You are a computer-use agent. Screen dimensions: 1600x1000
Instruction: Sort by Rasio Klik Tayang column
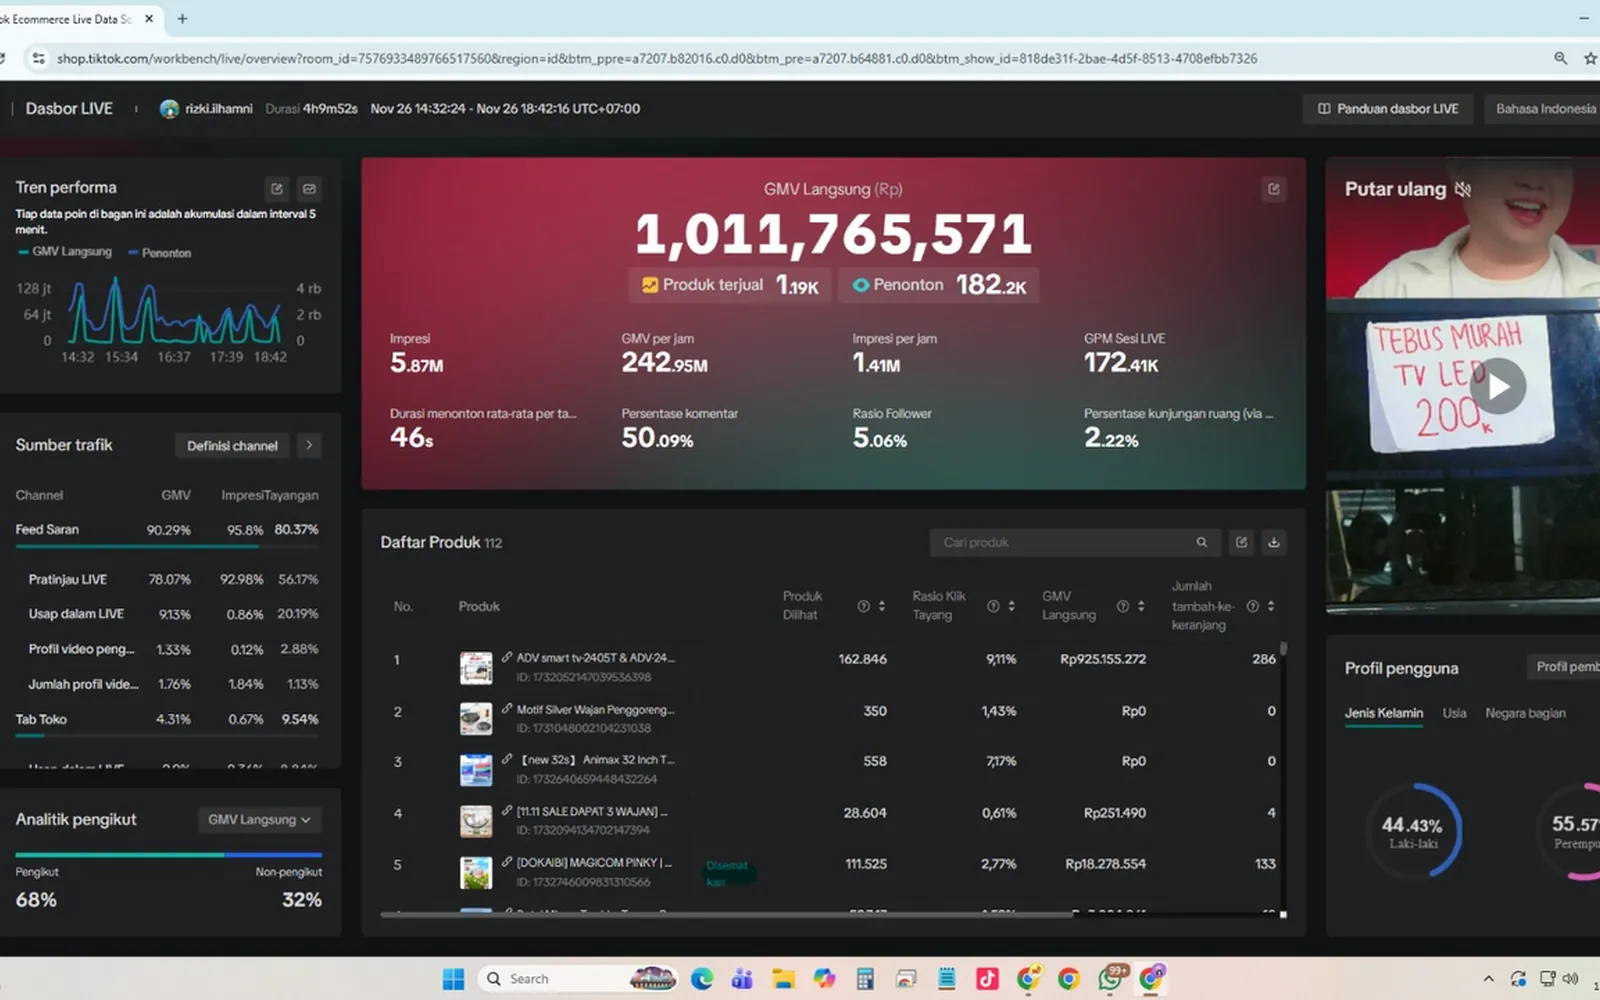point(1011,606)
